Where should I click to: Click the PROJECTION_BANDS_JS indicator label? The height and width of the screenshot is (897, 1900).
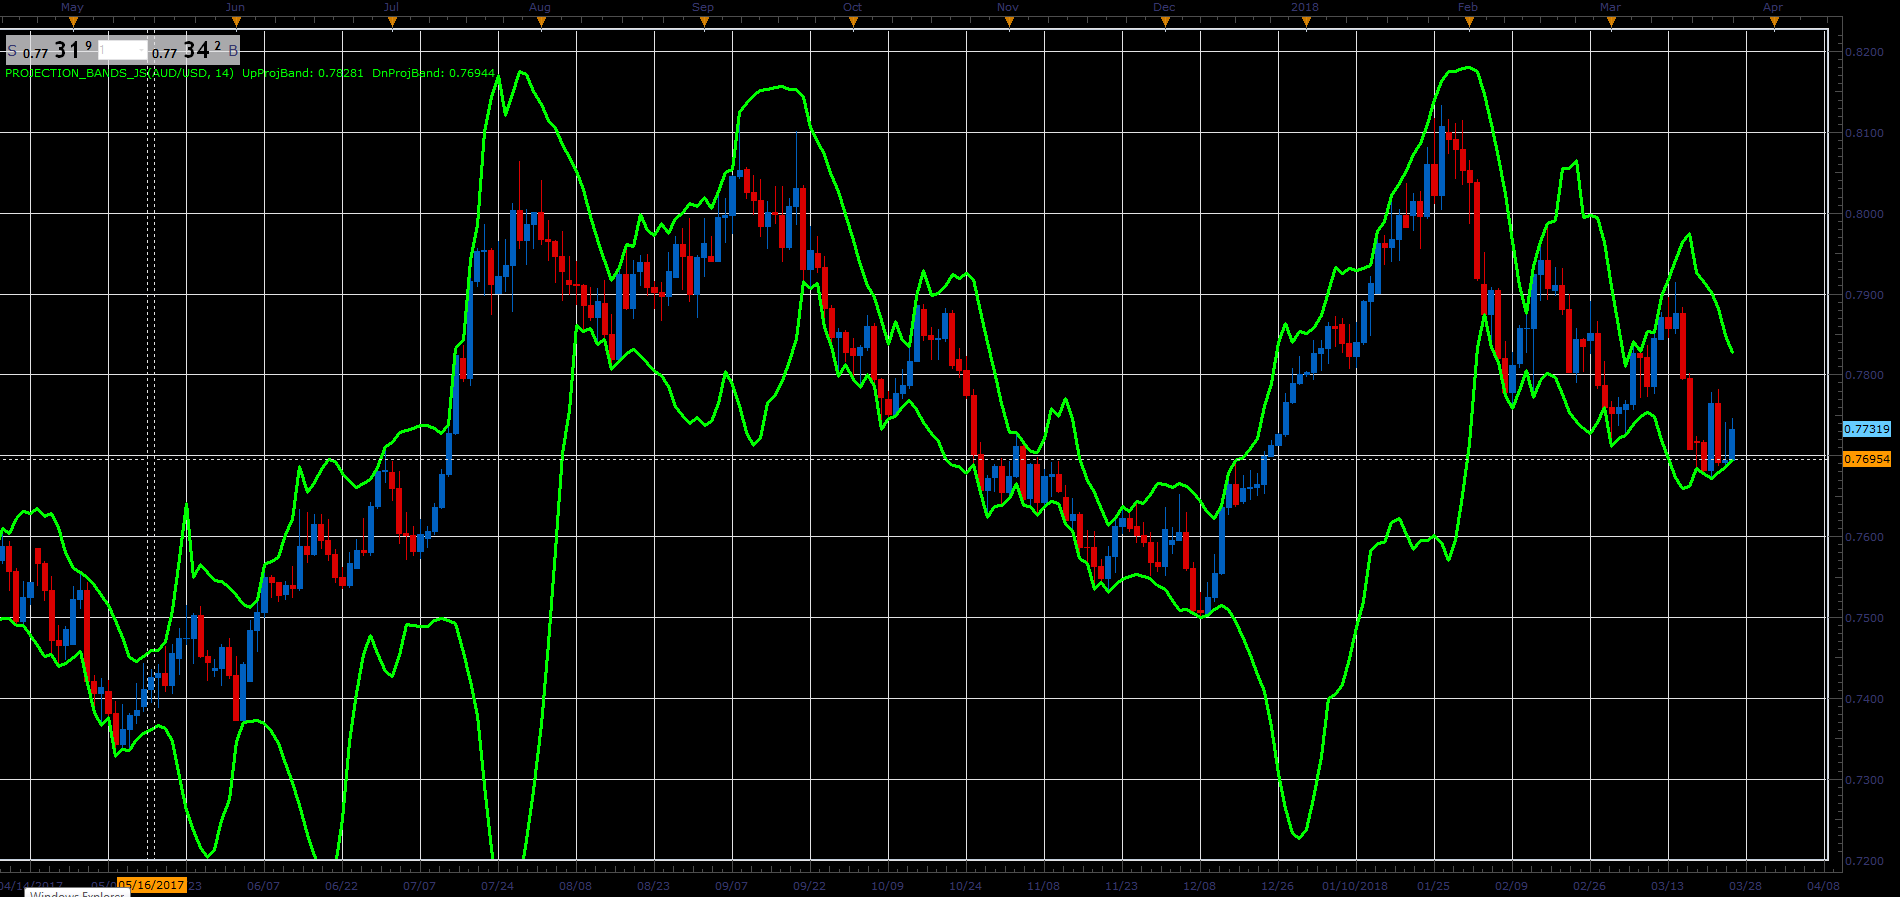point(120,73)
